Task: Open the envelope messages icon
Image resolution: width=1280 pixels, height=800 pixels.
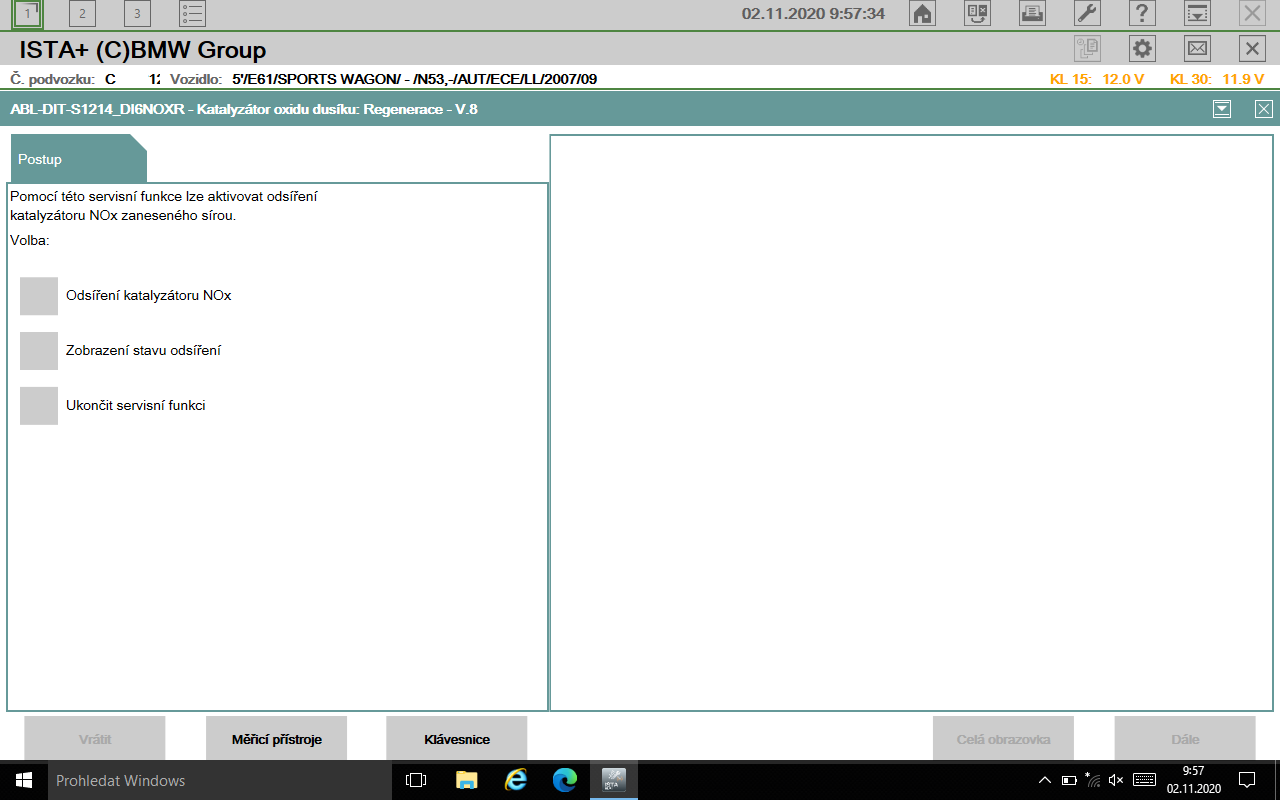Action: tap(1196, 47)
